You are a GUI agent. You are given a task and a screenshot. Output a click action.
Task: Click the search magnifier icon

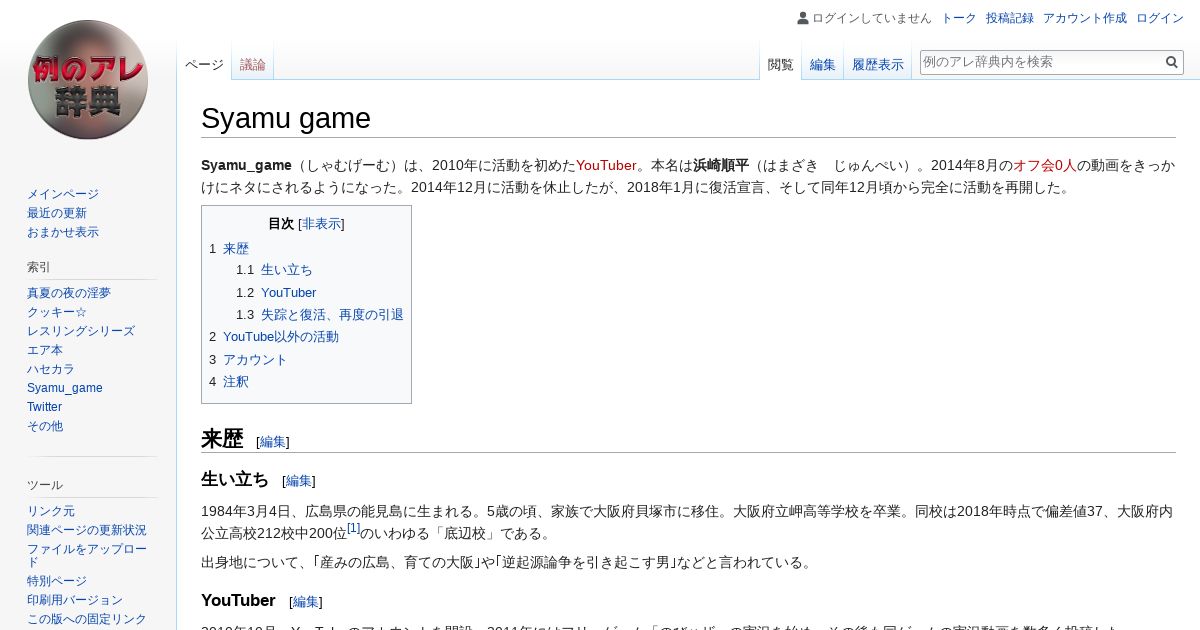tap(1172, 62)
